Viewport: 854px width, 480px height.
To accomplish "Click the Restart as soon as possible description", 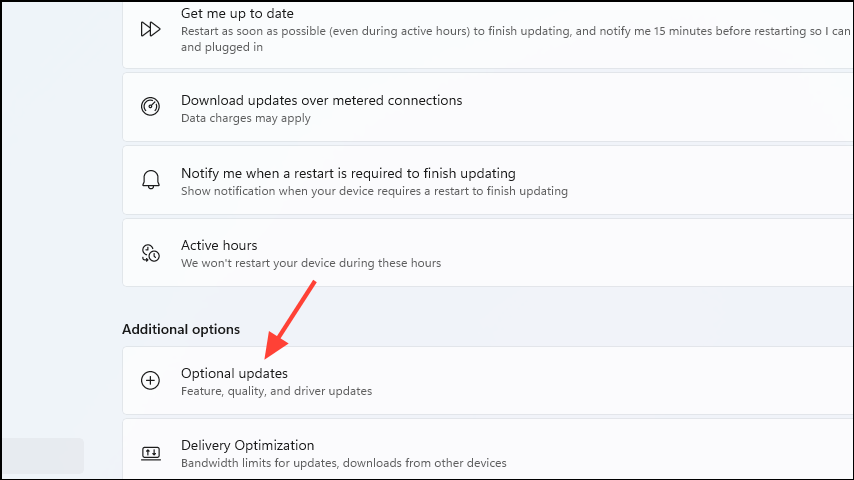I will tap(516, 39).
